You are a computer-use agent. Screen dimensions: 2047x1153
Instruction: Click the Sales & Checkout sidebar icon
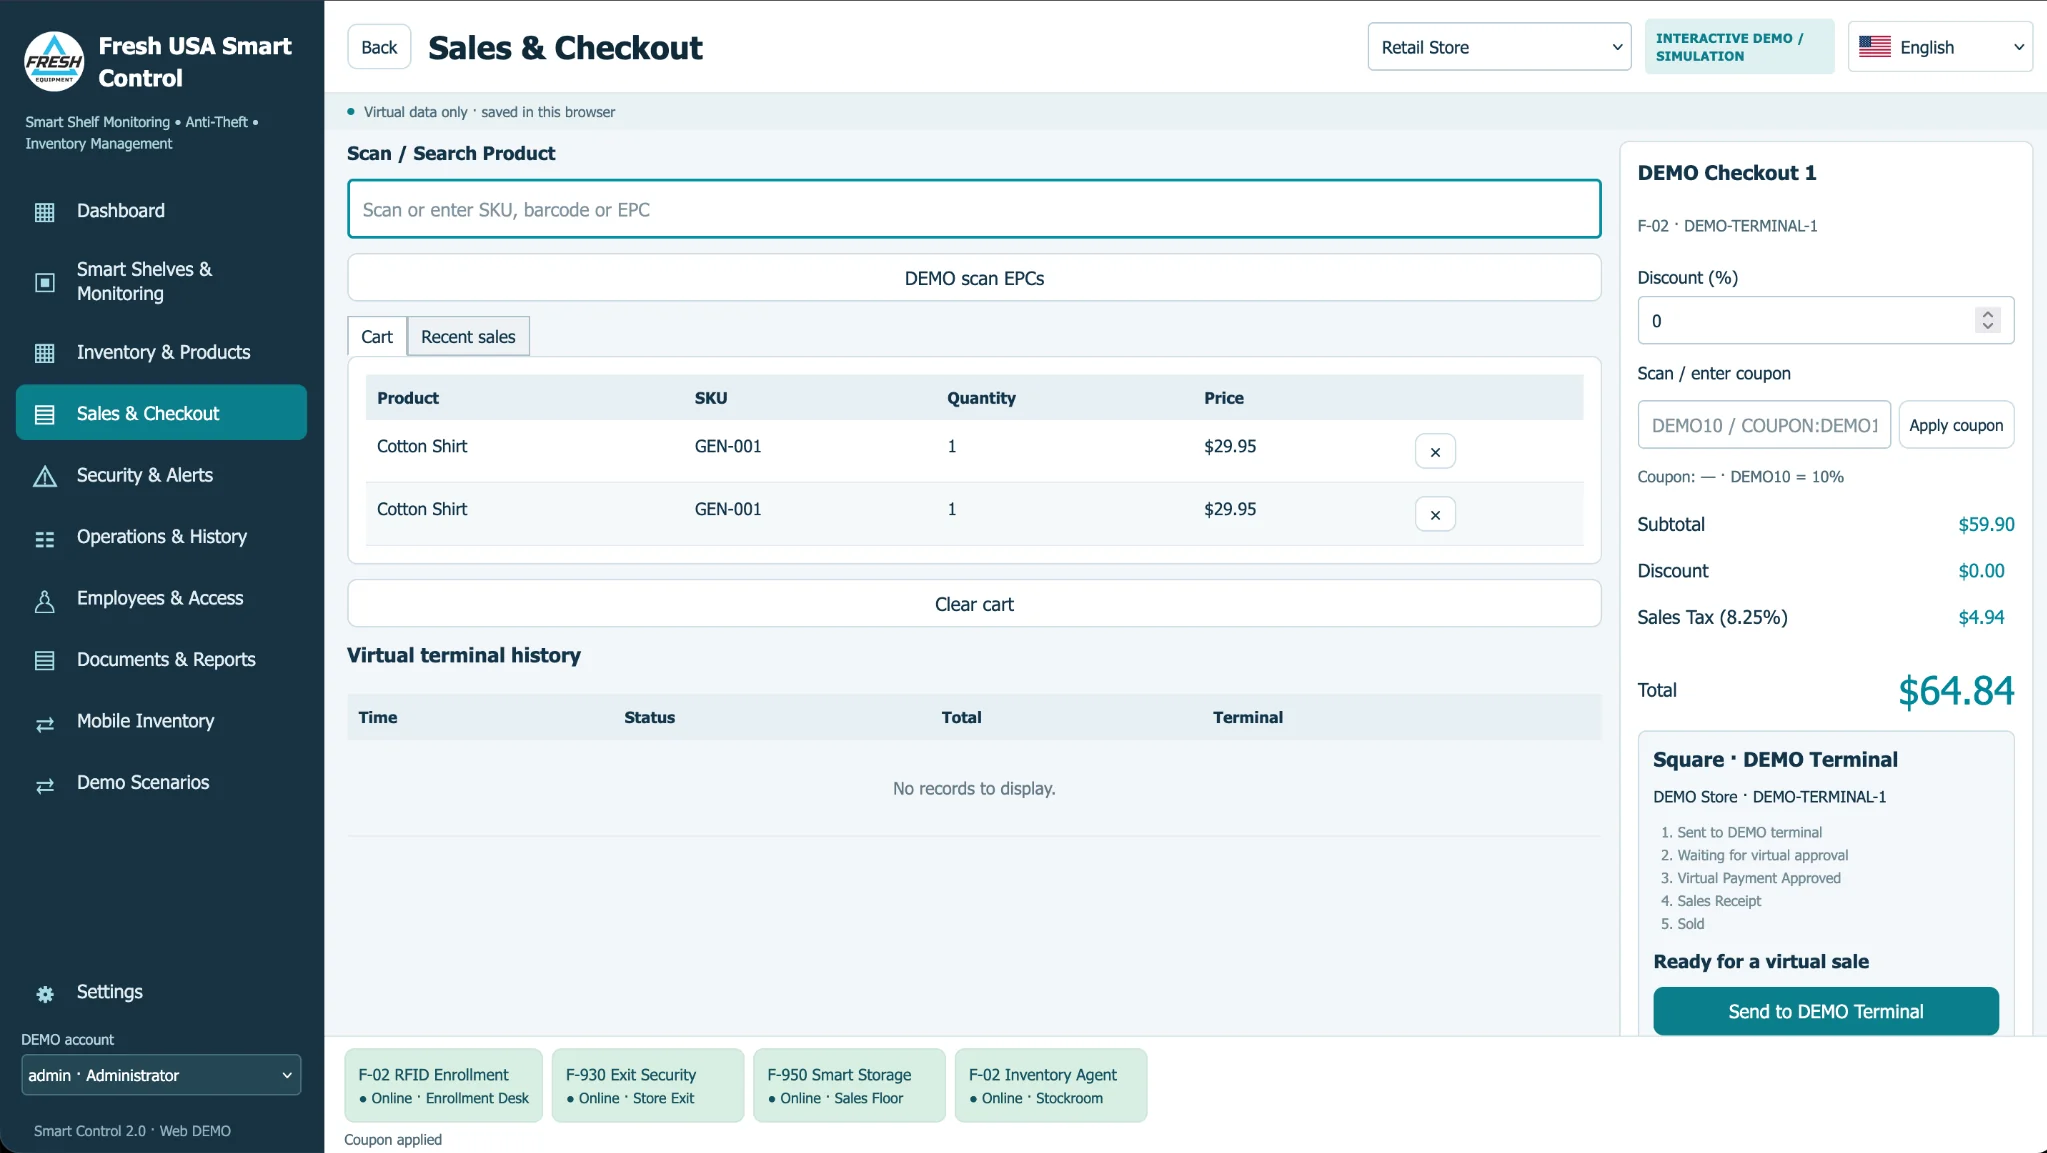coord(45,414)
